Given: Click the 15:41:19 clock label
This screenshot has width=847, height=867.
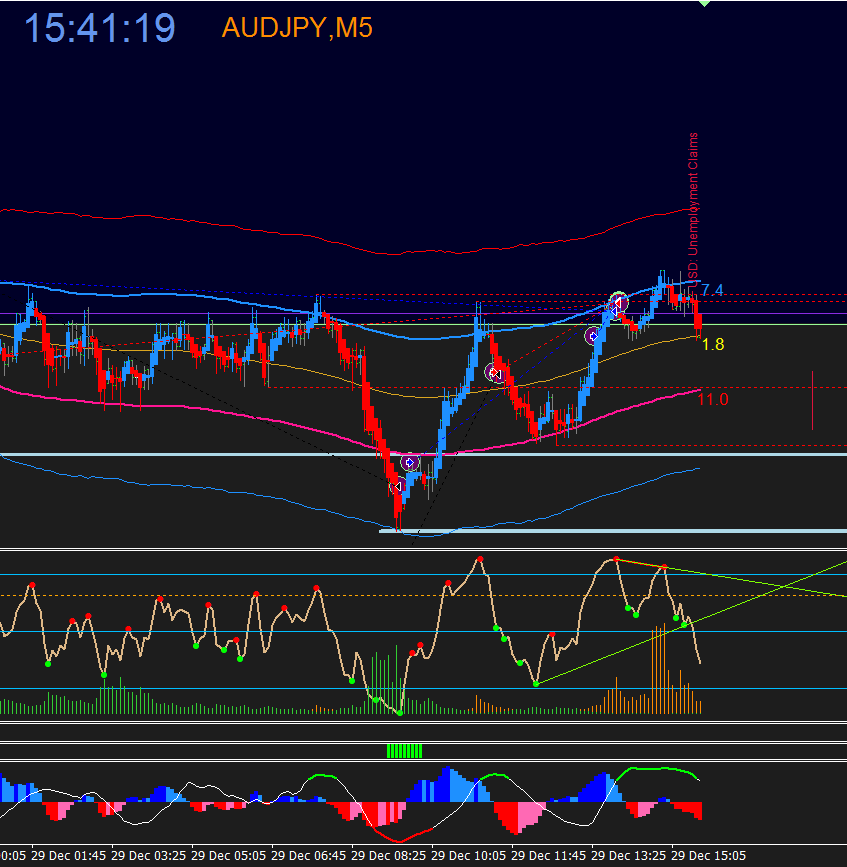Looking at the screenshot, I should (x=100, y=28).
